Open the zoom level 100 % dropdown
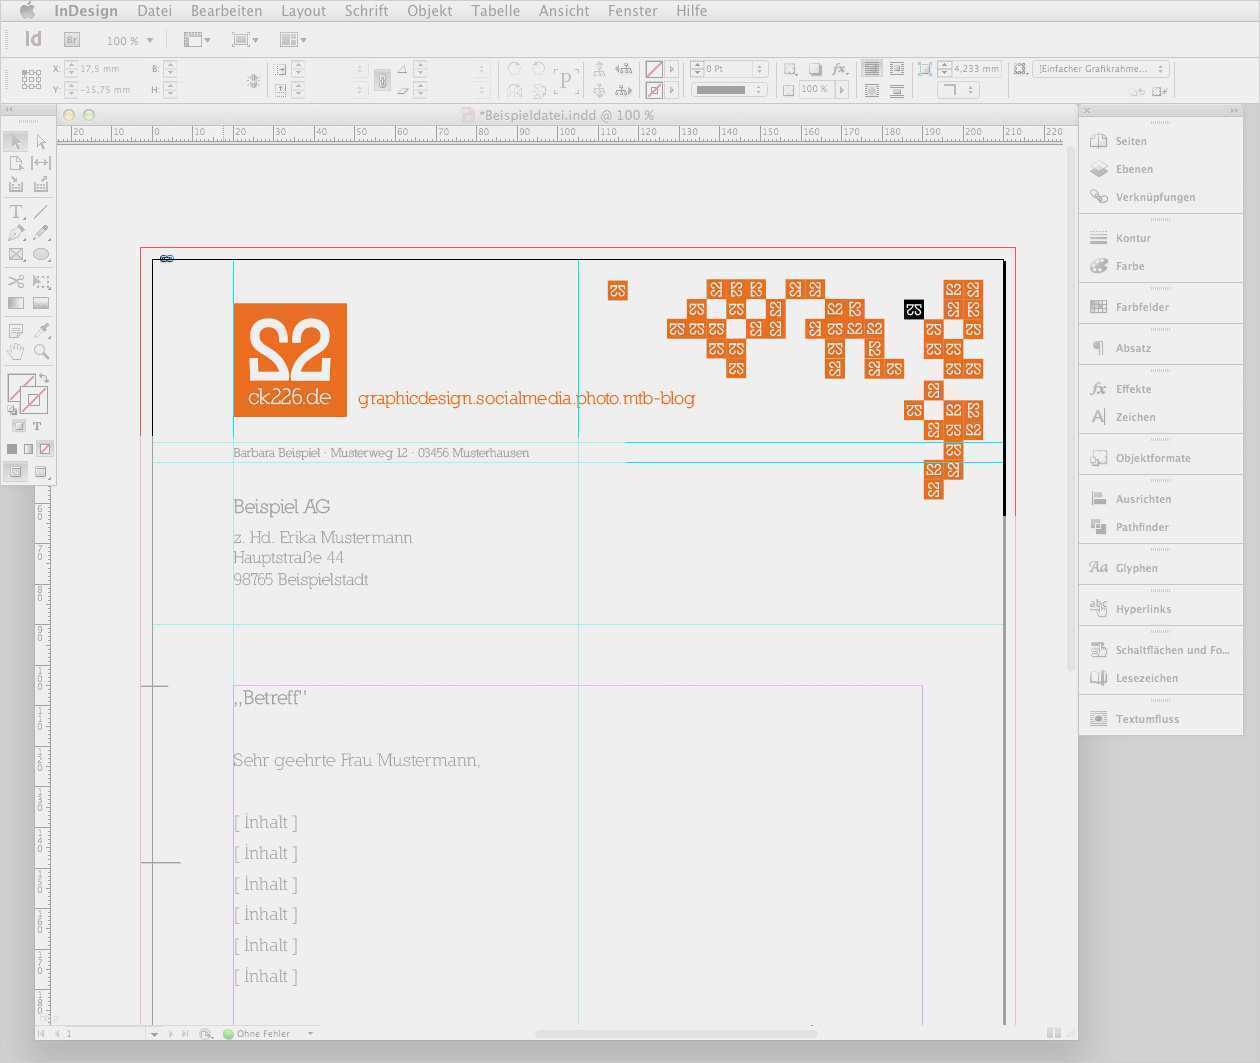The image size is (1260, 1063). click(x=130, y=41)
